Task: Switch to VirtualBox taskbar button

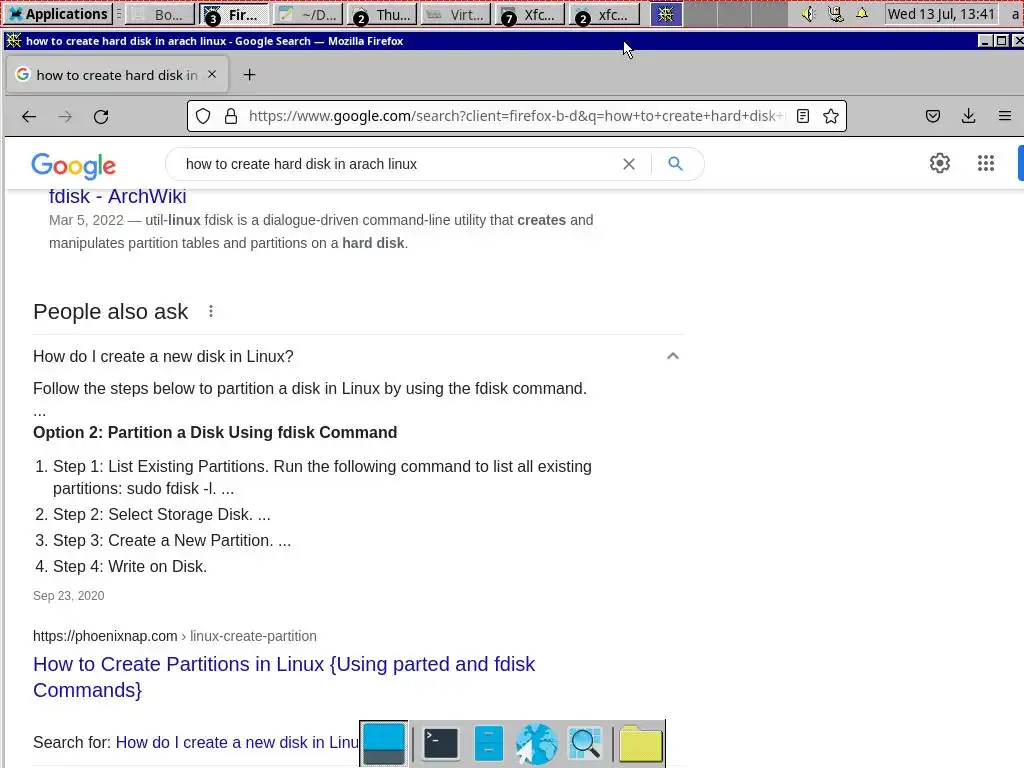Action: click(x=456, y=14)
